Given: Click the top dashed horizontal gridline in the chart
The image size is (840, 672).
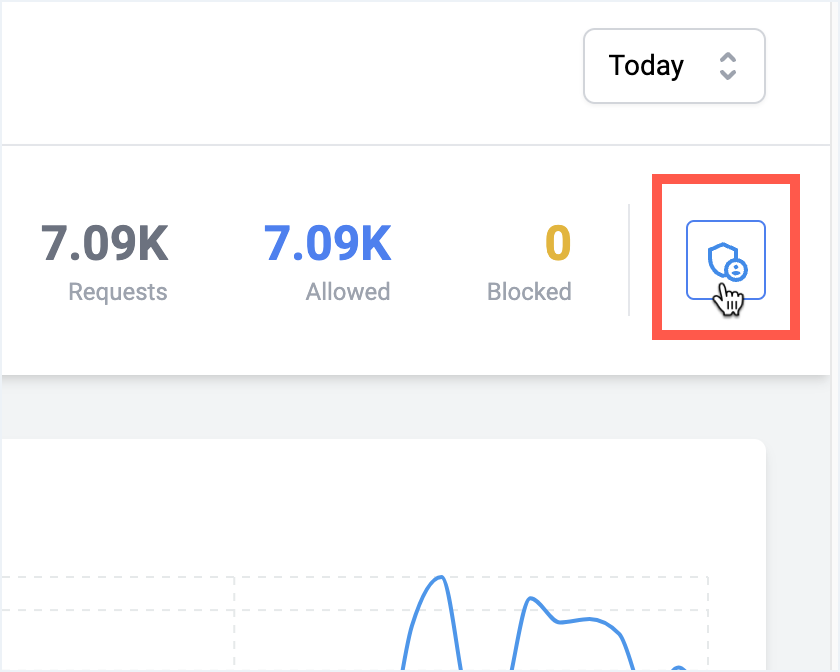Looking at the screenshot, I should tap(355, 577).
